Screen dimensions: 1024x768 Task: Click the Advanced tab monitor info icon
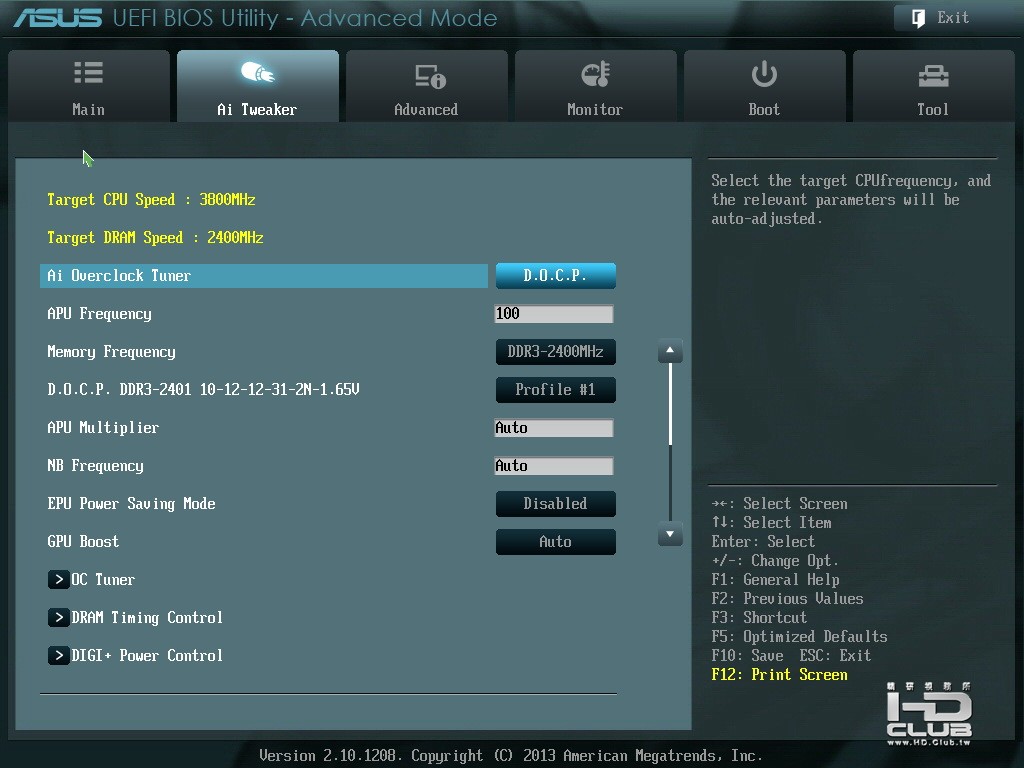(430, 76)
